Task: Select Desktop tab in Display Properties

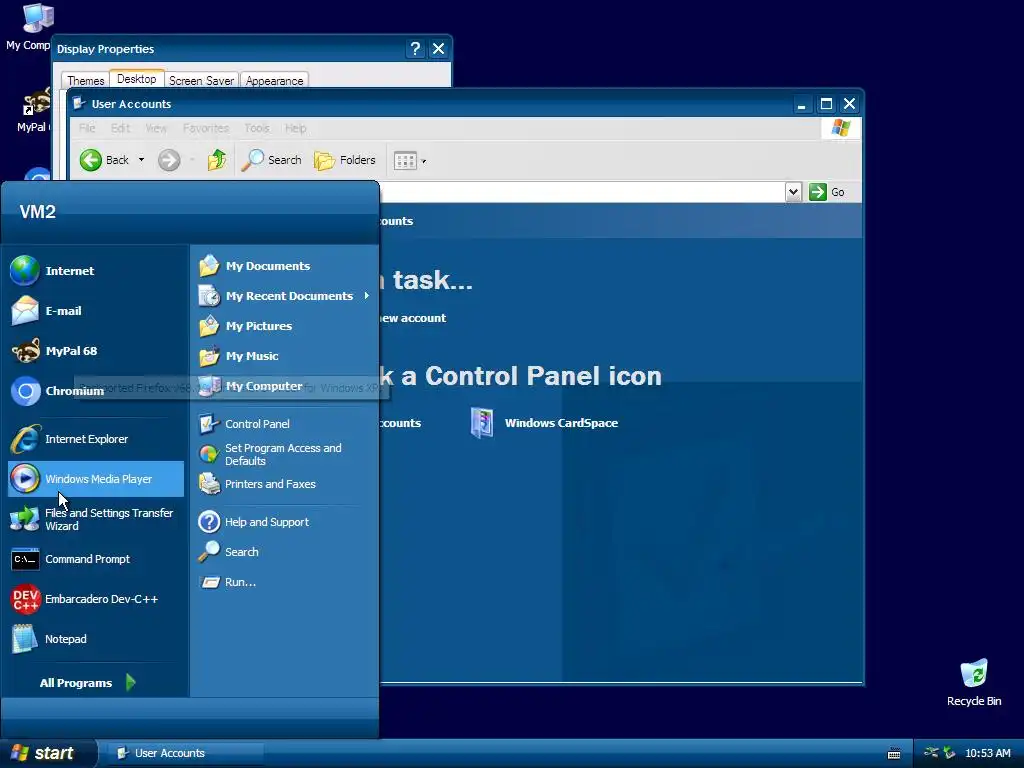Action: [136, 78]
